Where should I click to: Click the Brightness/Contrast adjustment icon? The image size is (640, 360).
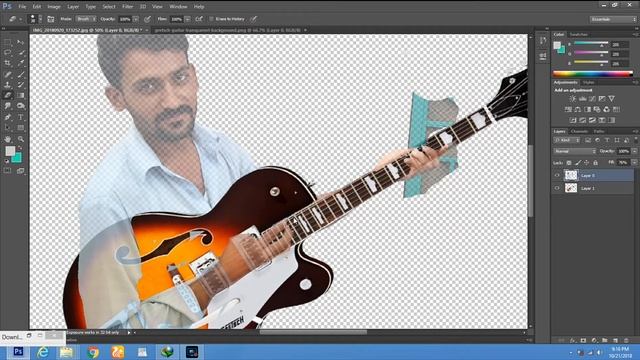(x=573, y=99)
